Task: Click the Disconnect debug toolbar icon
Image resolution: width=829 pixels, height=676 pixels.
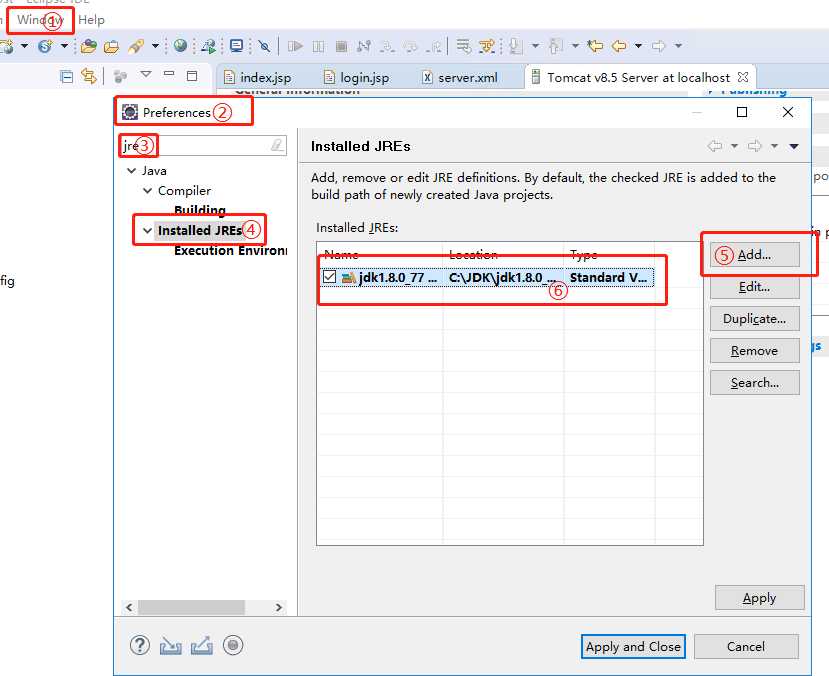Action: click(364, 47)
